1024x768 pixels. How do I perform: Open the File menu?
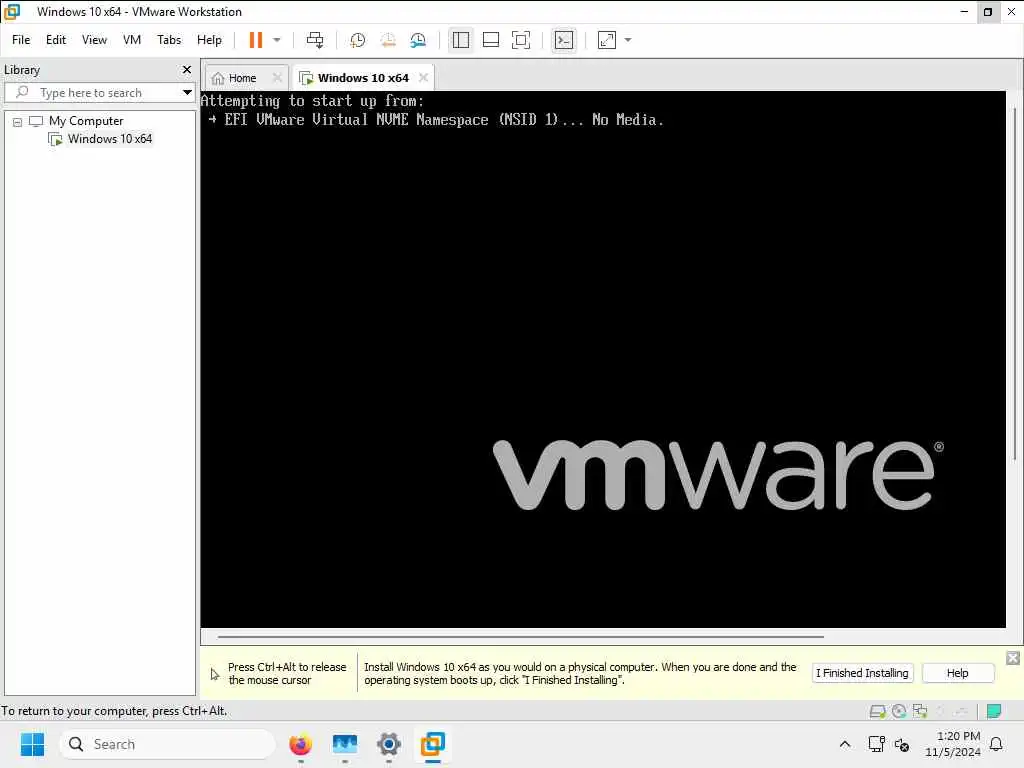pos(21,40)
